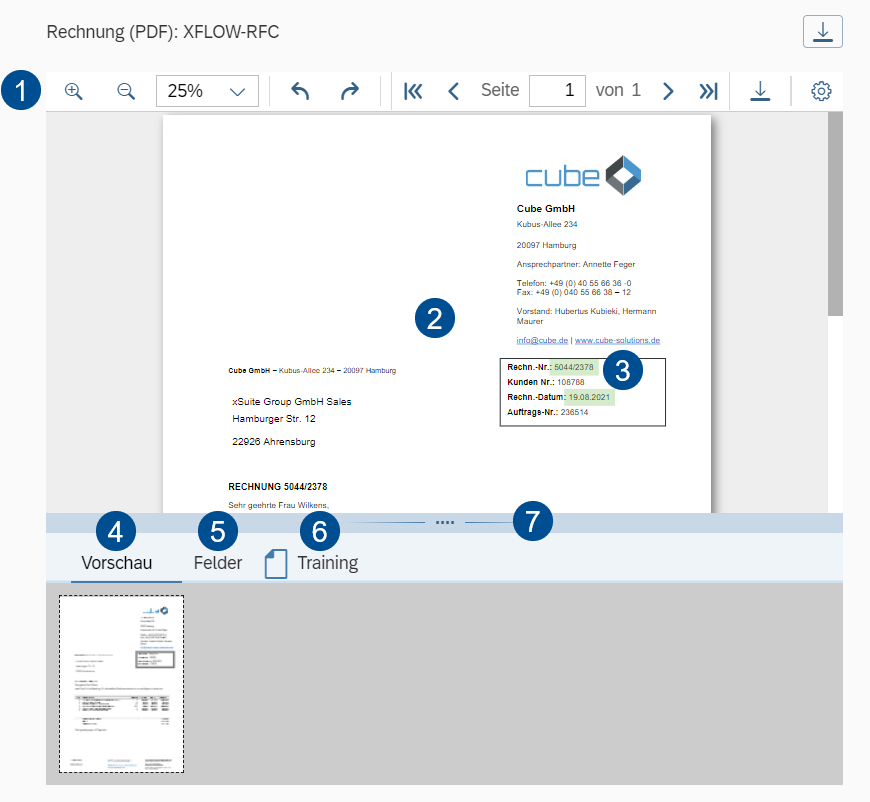The height and width of the screenshot is (802, 870).
Task: Click the zoom in magnifier icon
Action: pos(73,91)
